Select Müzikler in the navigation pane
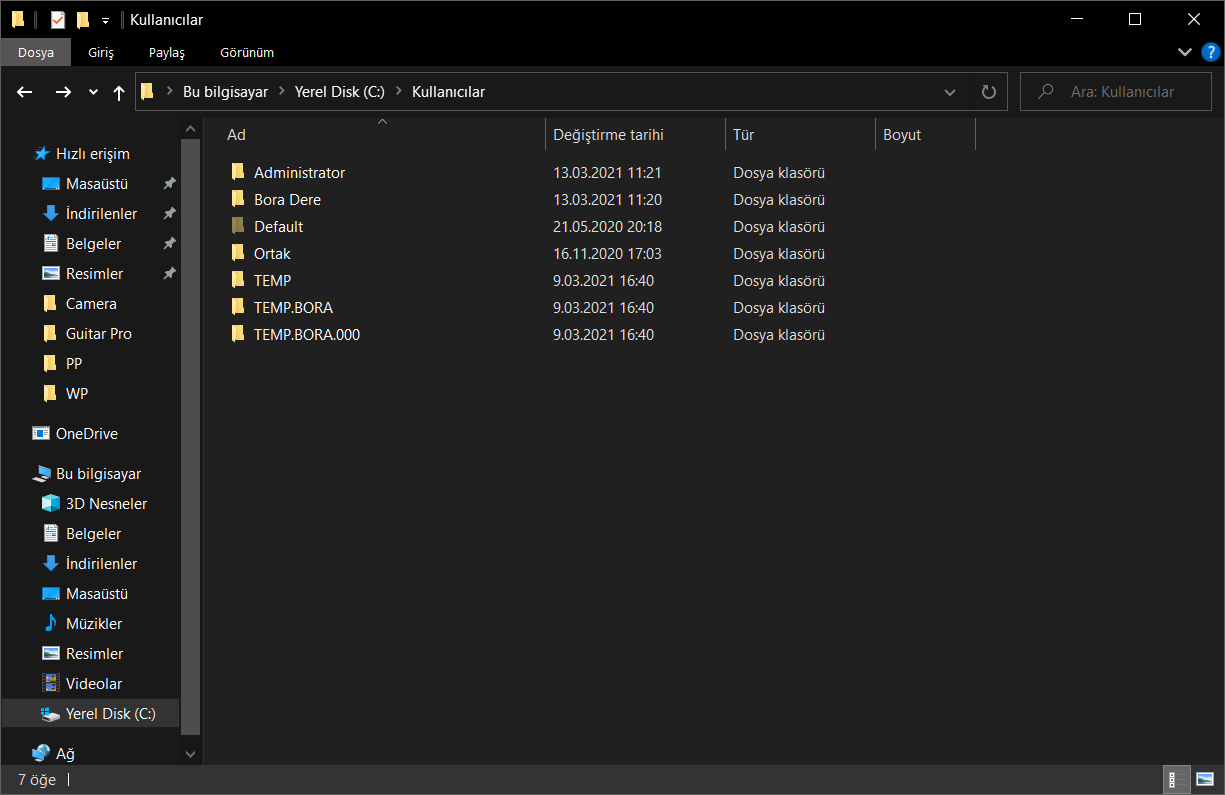This screenshot has height=795, width=1225. (93, 624)
